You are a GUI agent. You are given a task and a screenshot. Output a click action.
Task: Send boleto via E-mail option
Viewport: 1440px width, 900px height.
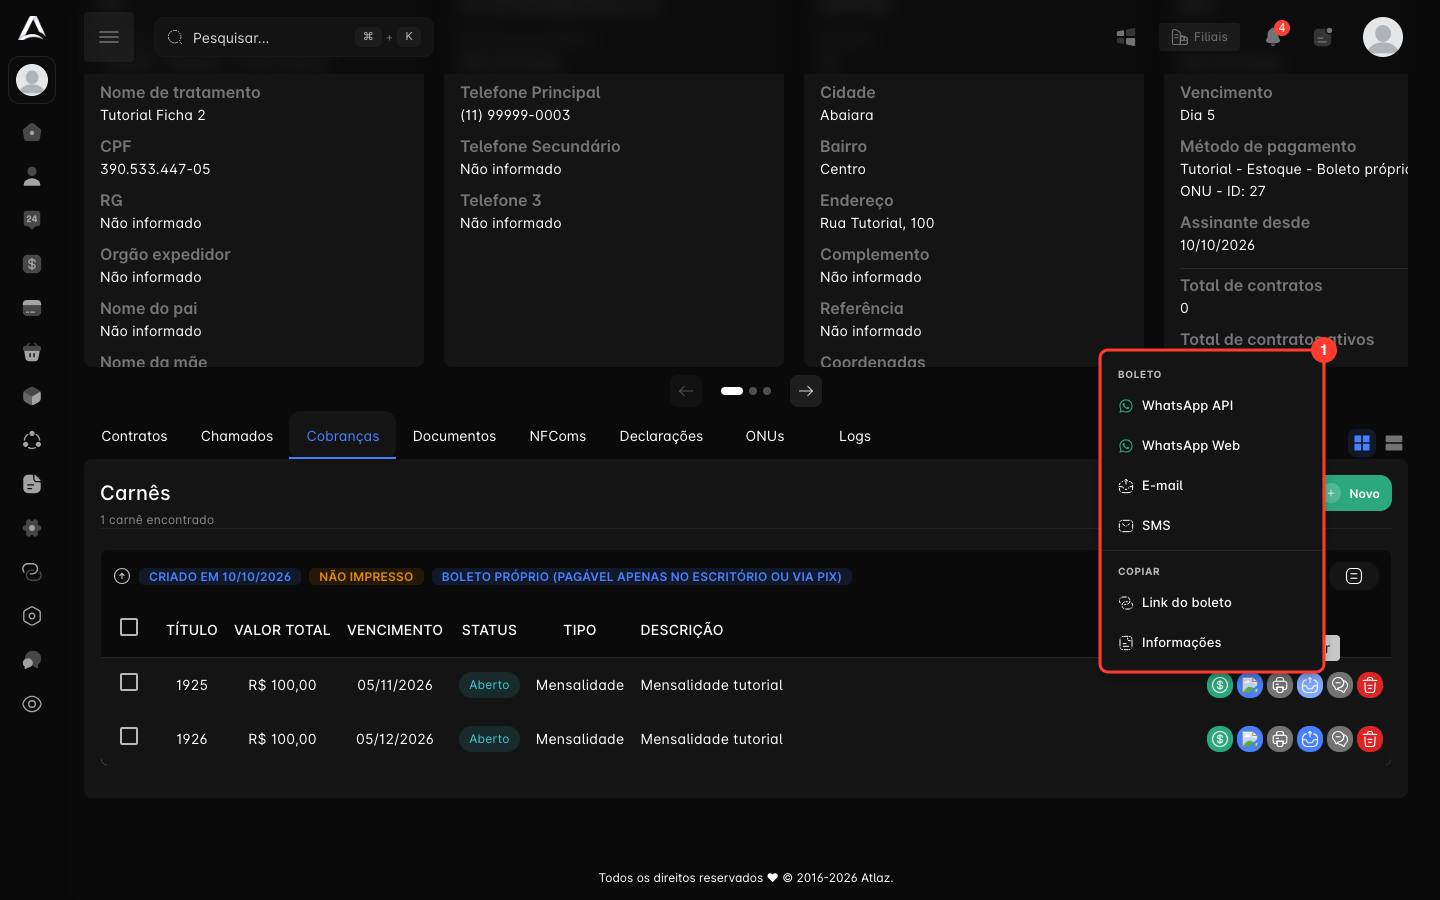(1212, 486)
